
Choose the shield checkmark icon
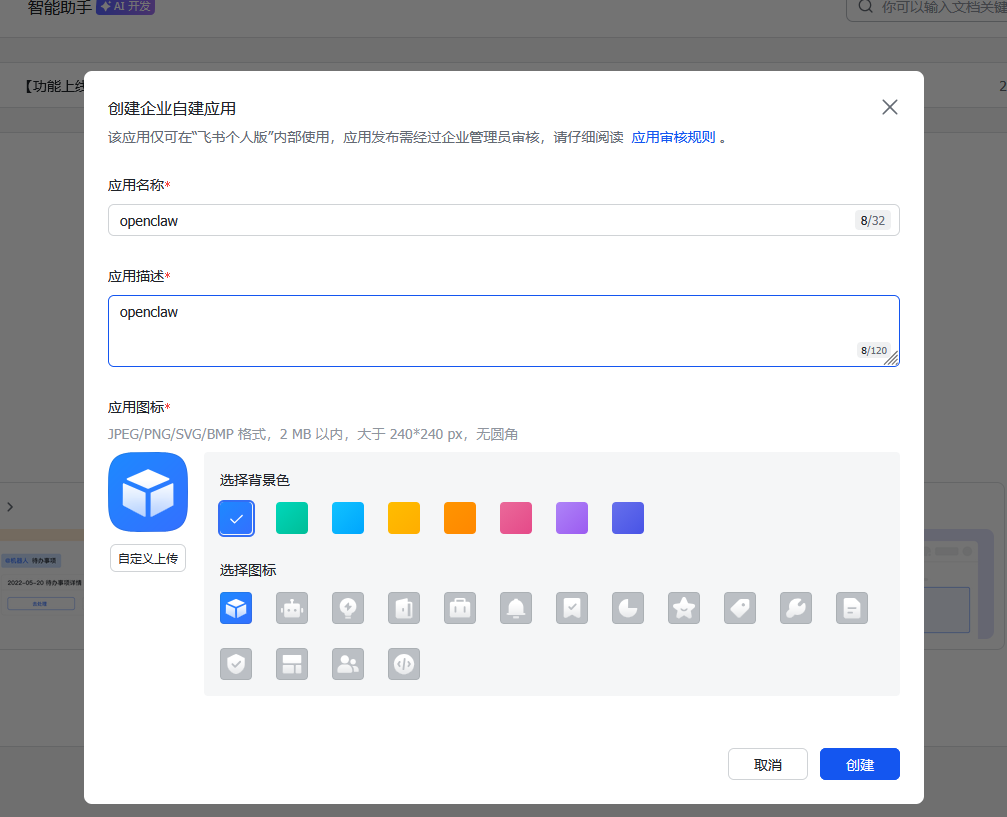point(236,664)
